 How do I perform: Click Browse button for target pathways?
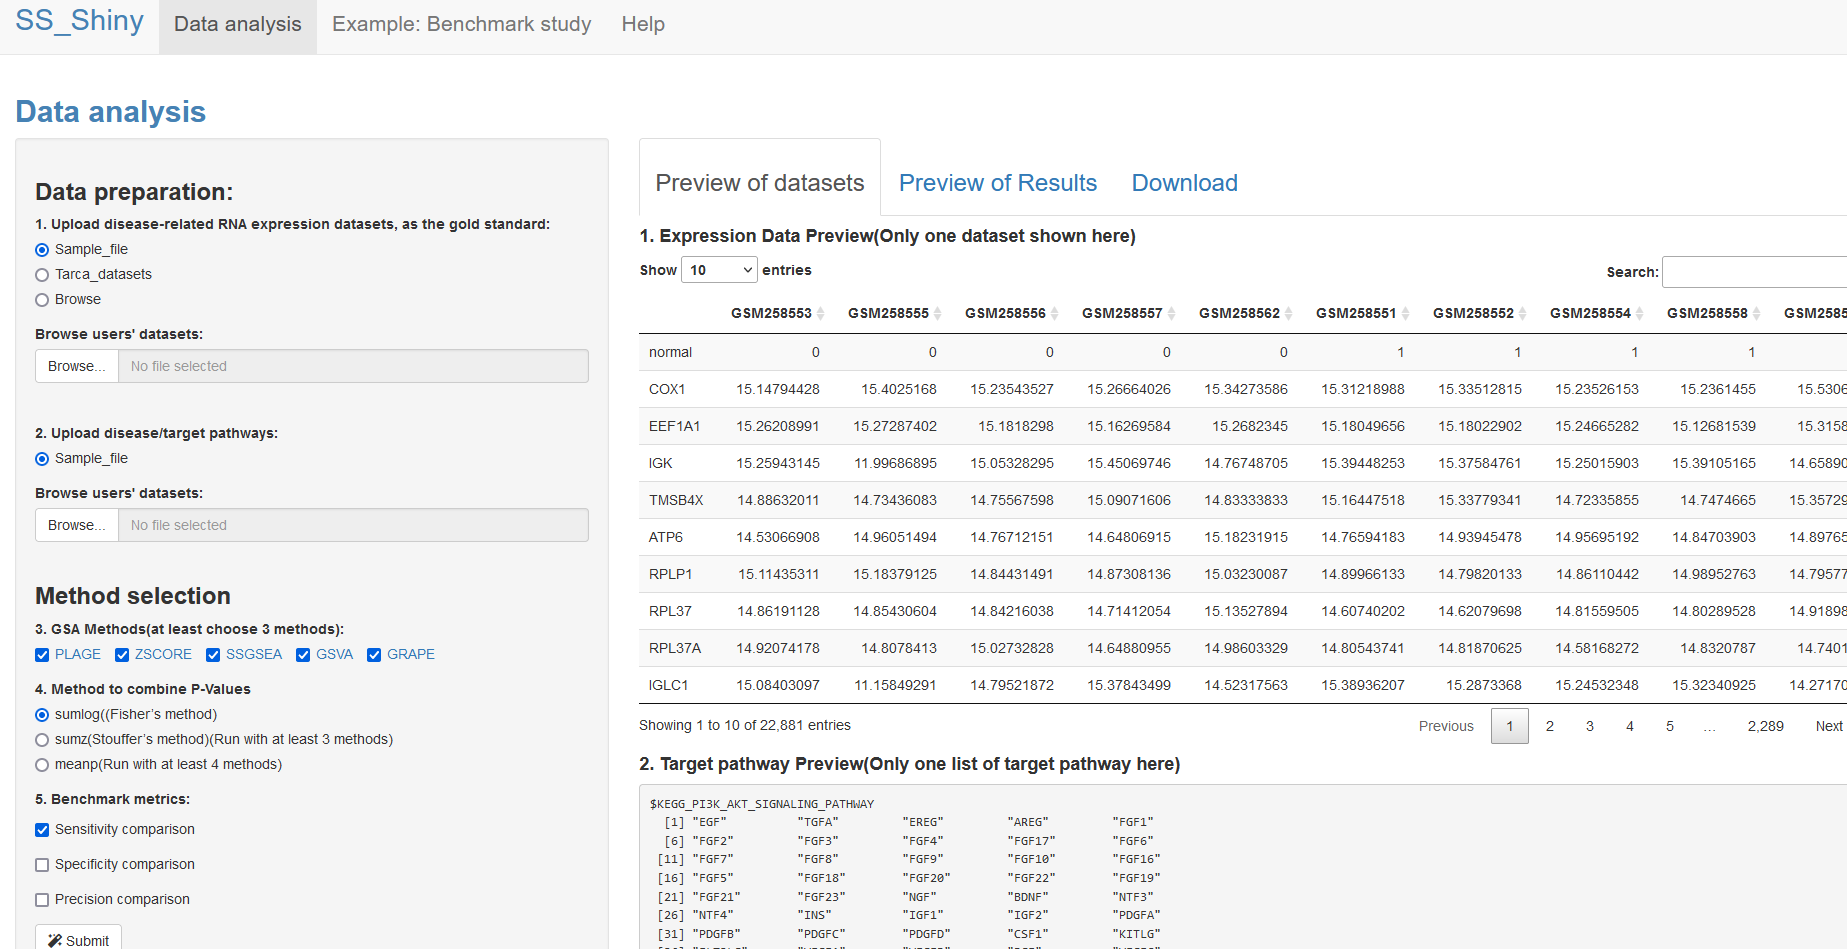(77, 525)
